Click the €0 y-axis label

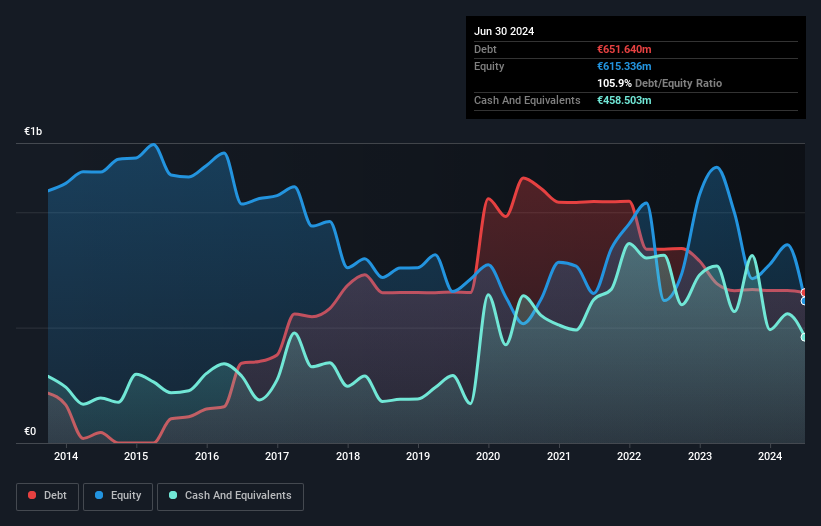point(30,431)
